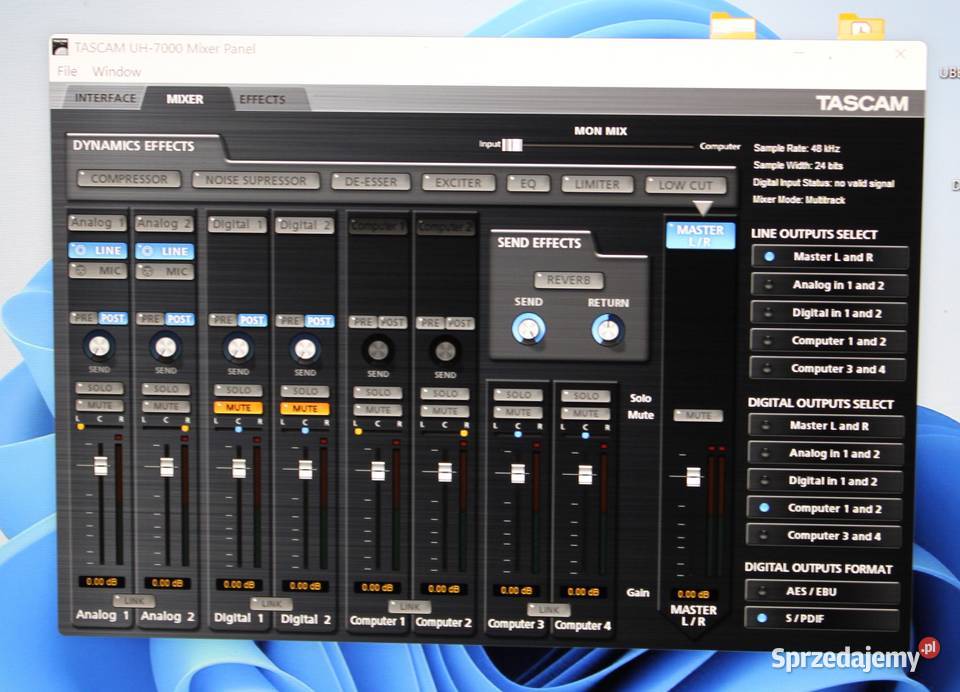Solo the Analog 1 channel

point(99,388)
